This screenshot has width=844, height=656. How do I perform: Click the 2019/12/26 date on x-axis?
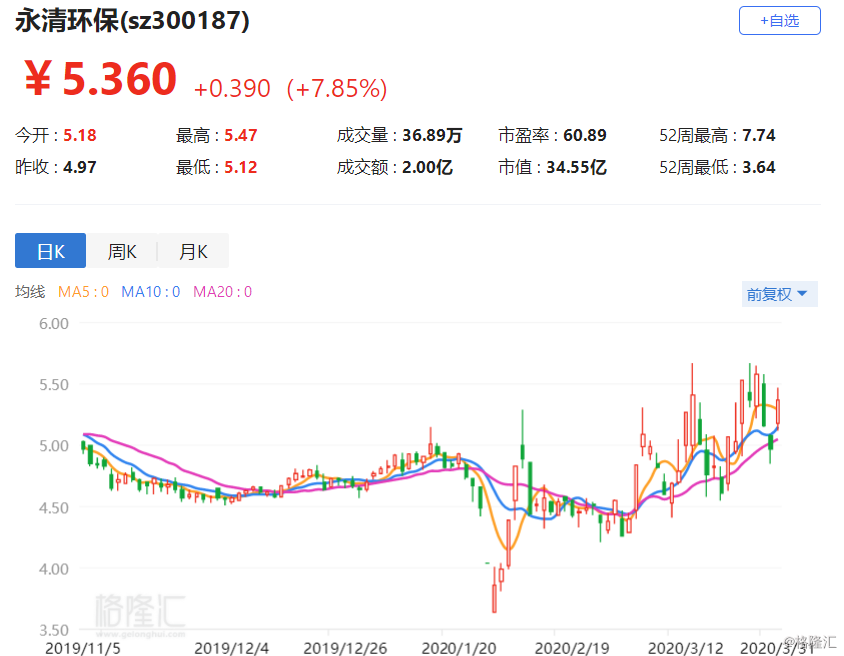click(x=345, y=647)
